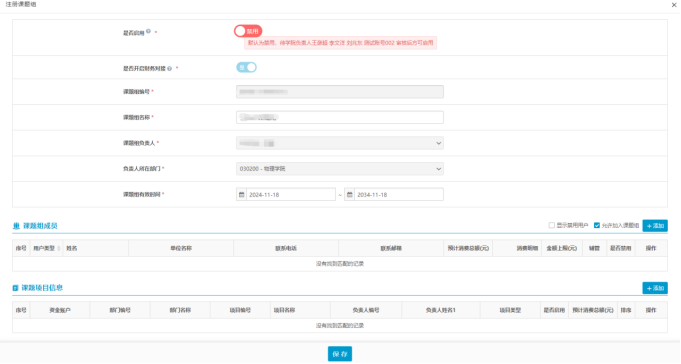Screen dimensions: 681x364
Task: Close the 注册课题组 dialog
Action: pos(674,5)
